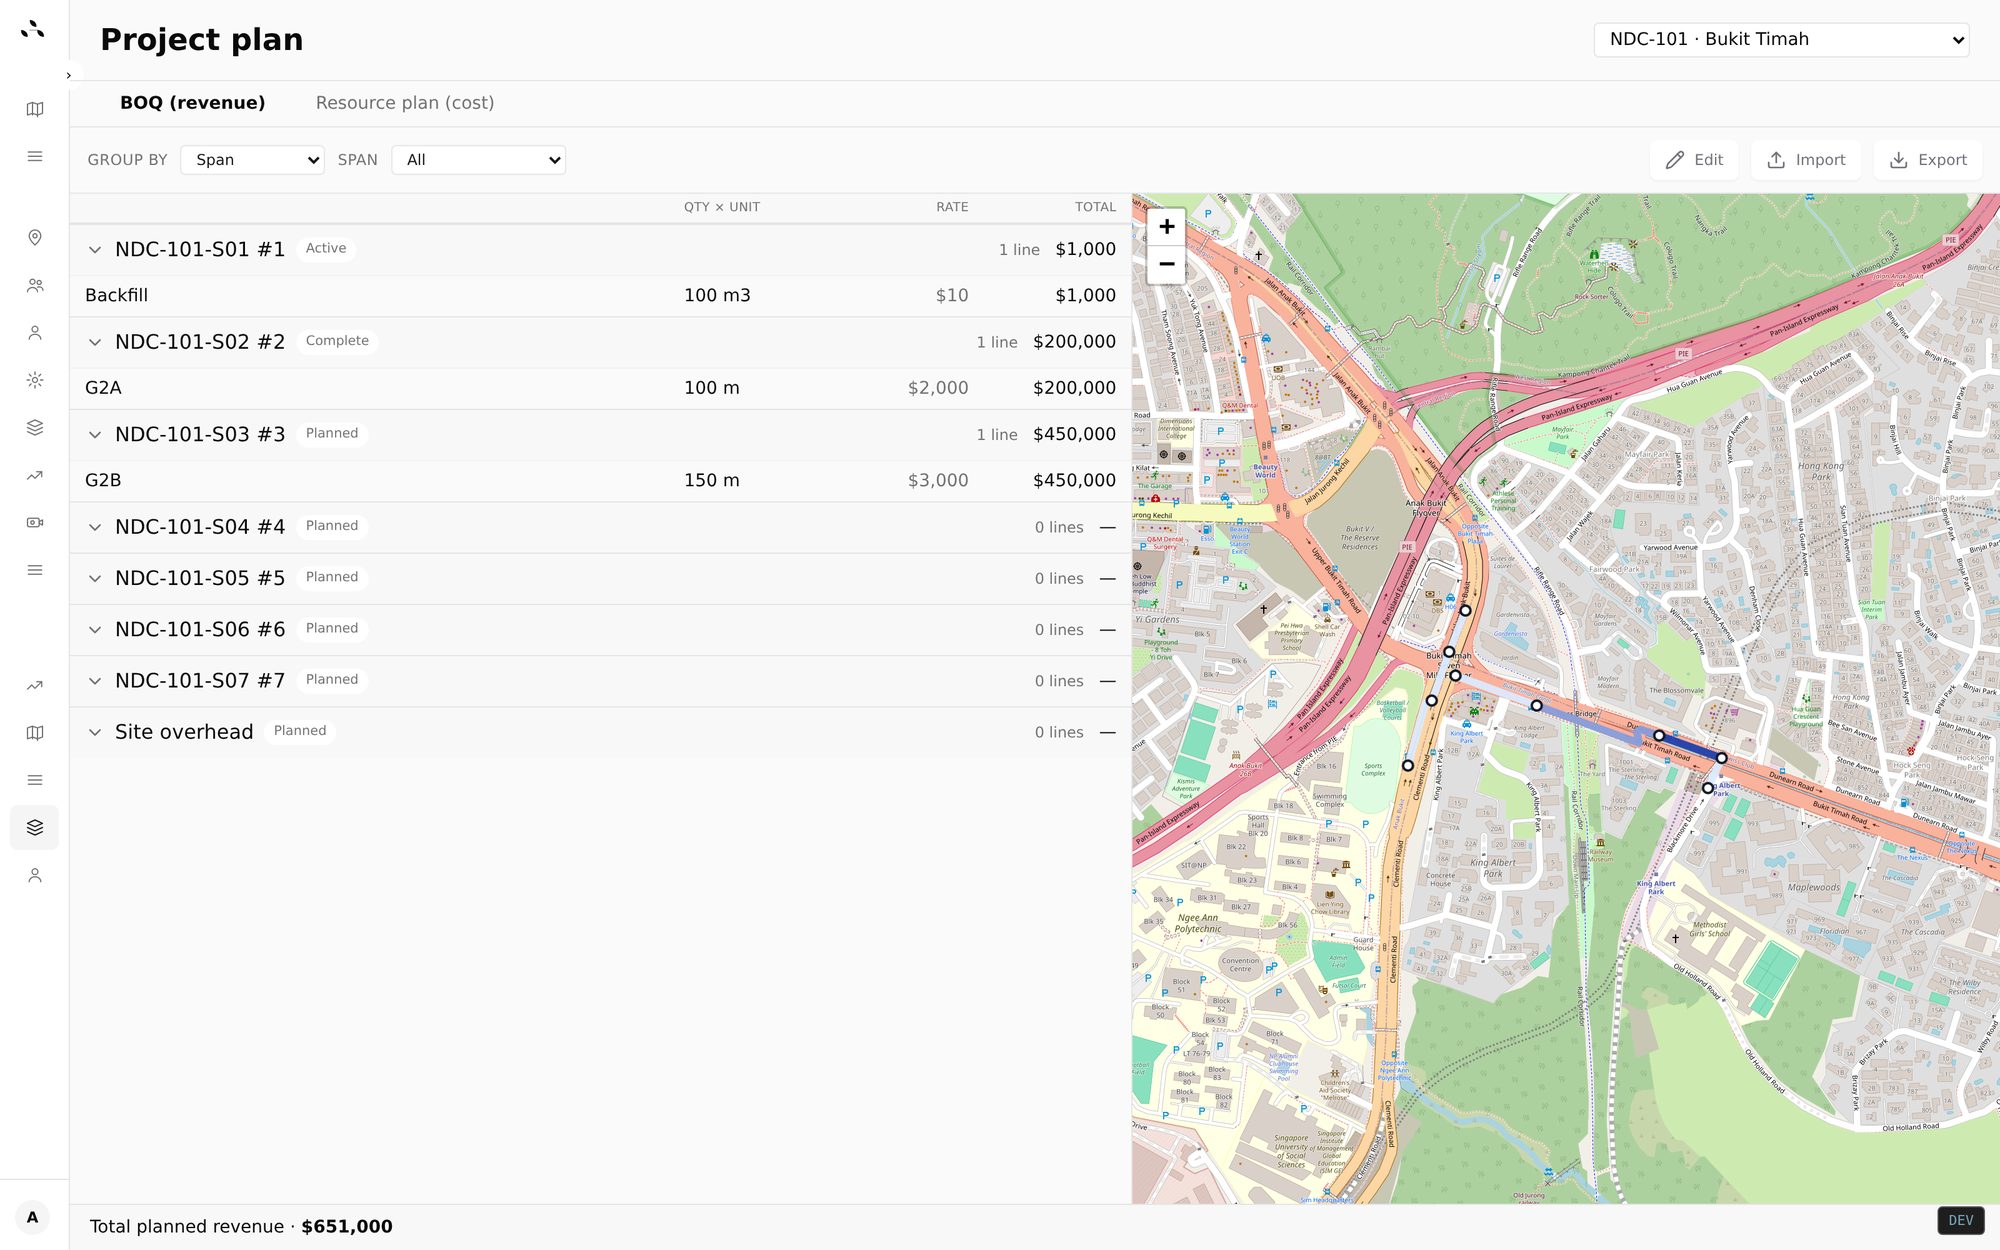Open the sun-shaped settings icon in sidebar
The width and height of the screenshot is (2000, 1250).
pos(35,380)
